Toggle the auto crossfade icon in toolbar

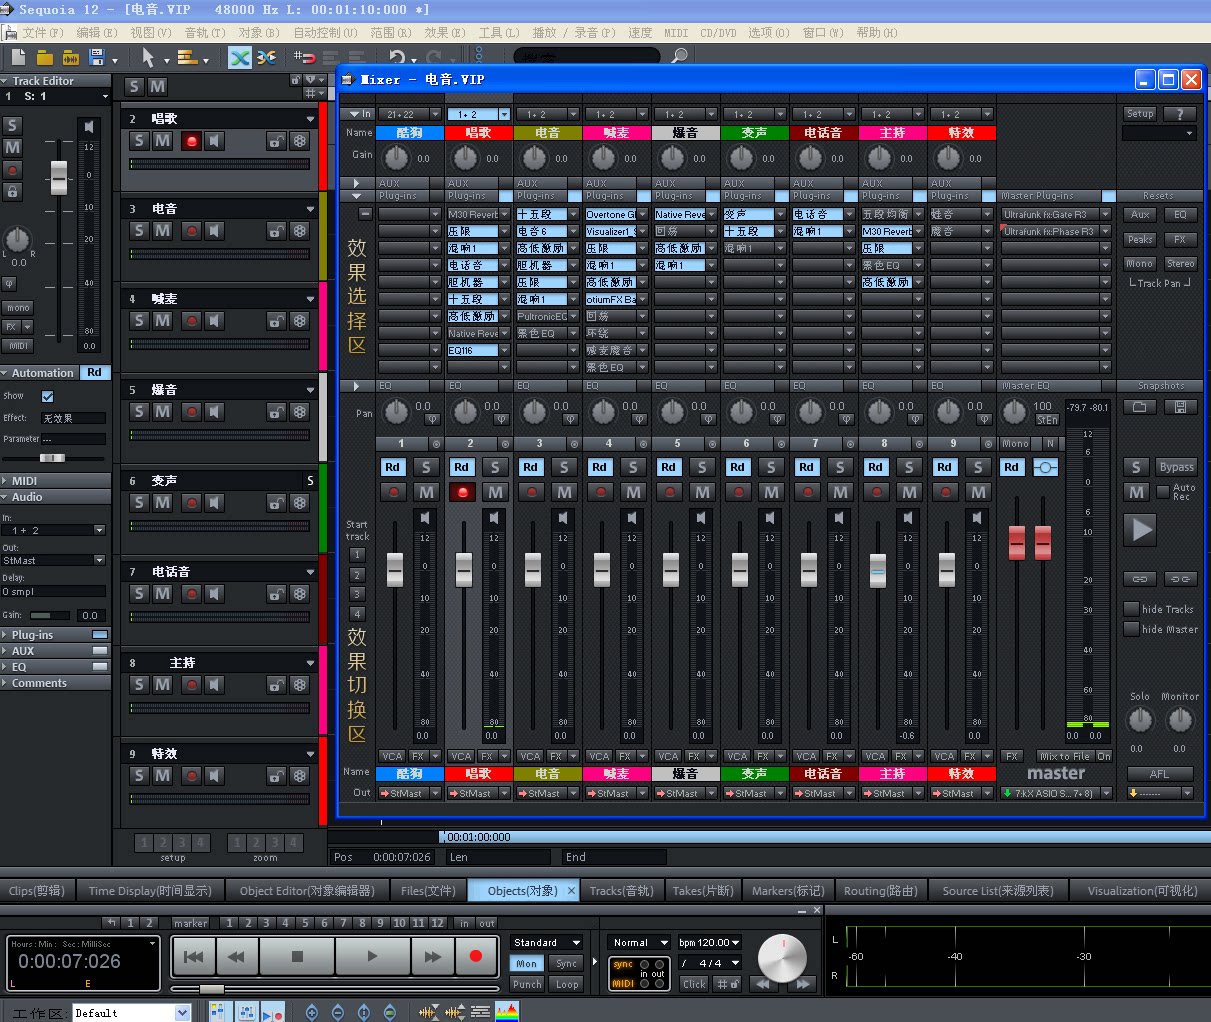coord(240,57)
